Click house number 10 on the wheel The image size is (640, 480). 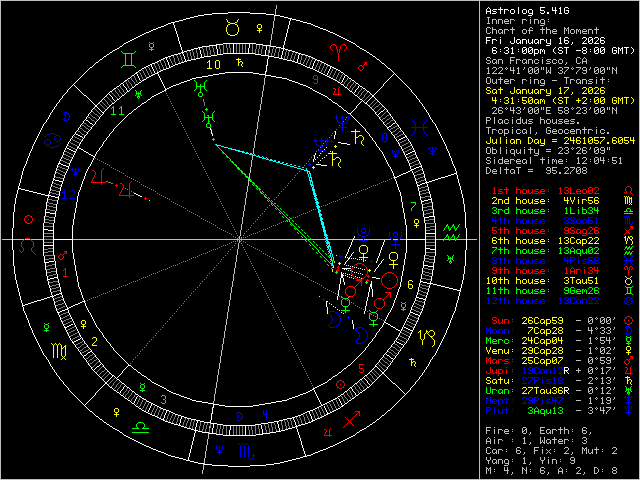pos(212,64)
